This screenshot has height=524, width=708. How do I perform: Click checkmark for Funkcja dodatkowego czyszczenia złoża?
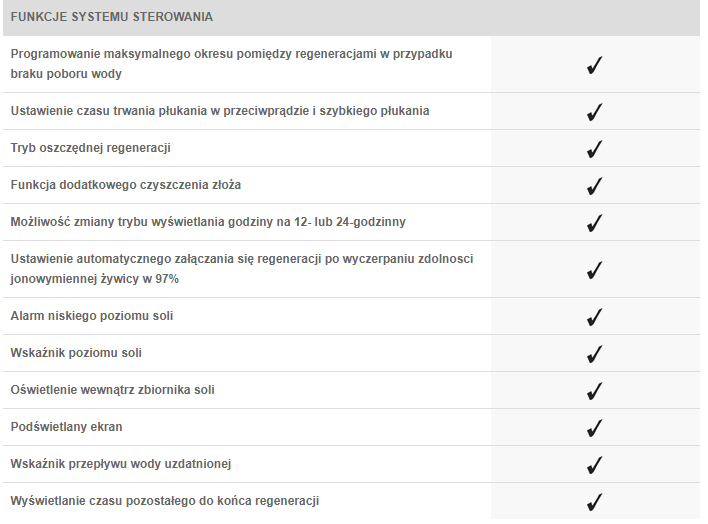[595, 186]
